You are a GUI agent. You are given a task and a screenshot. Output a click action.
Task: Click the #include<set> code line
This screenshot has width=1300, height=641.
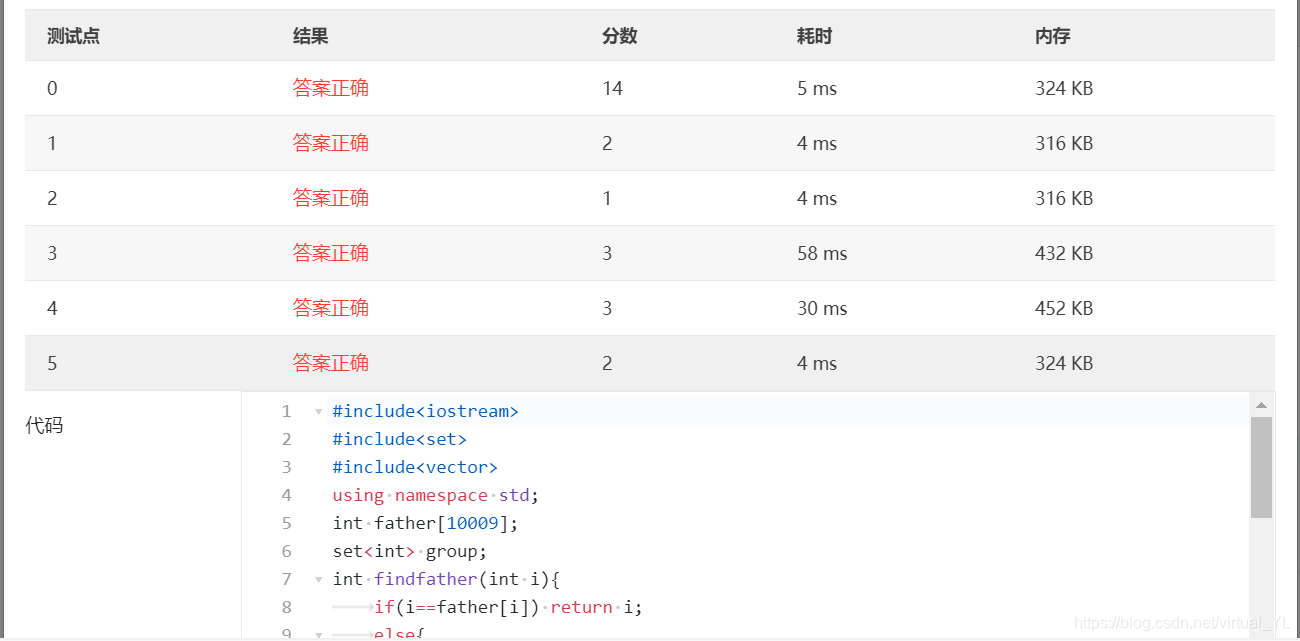(400, 439)
